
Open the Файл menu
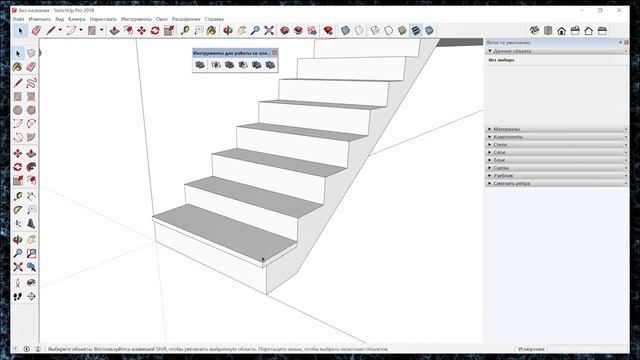point(18,19)
